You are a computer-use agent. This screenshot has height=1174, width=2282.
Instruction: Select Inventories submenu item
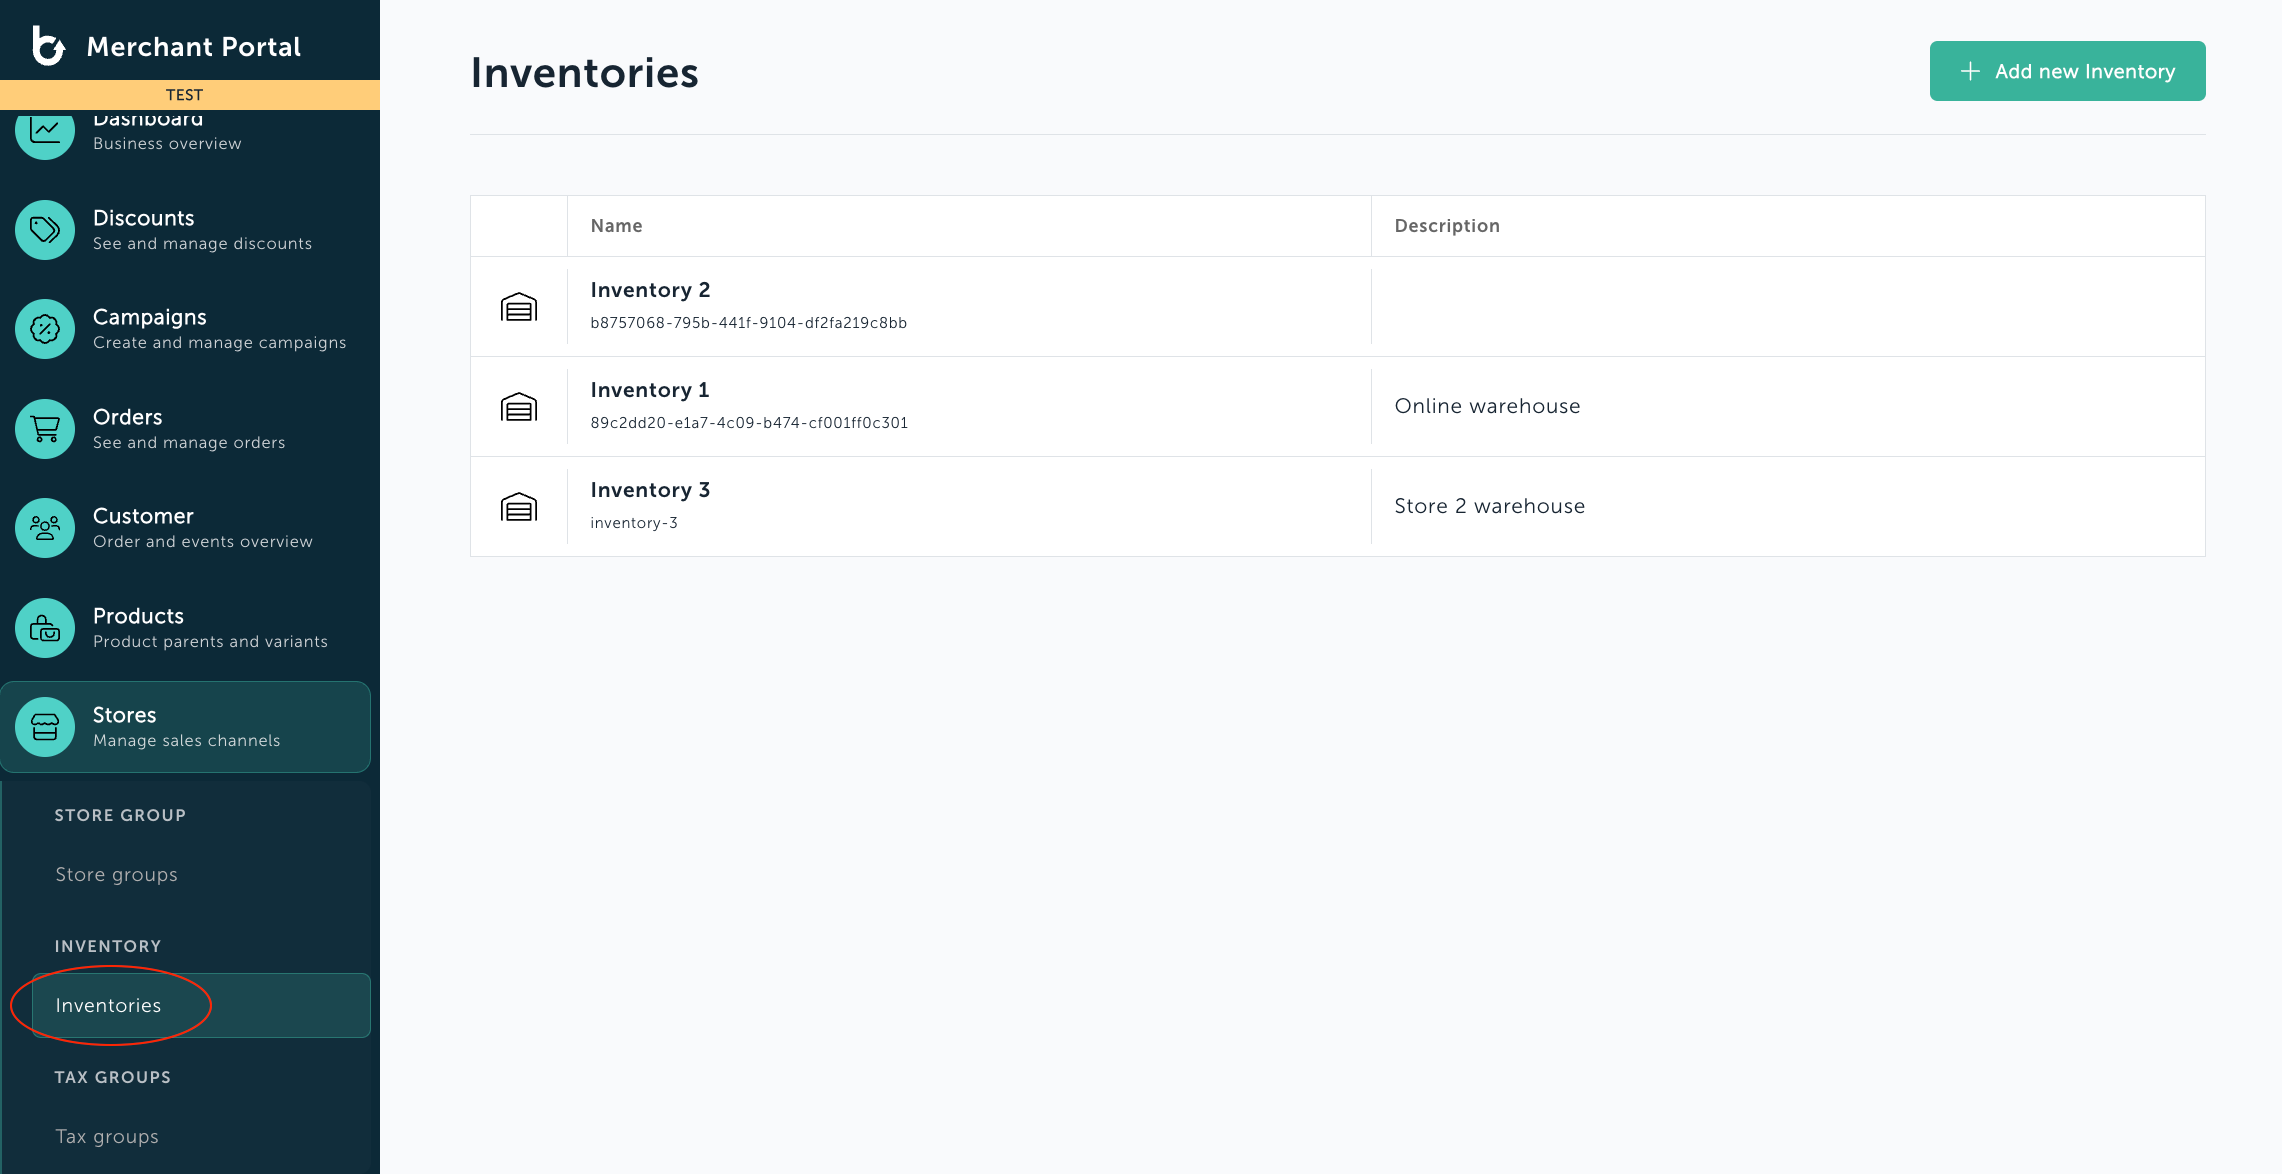(201, 1005)
